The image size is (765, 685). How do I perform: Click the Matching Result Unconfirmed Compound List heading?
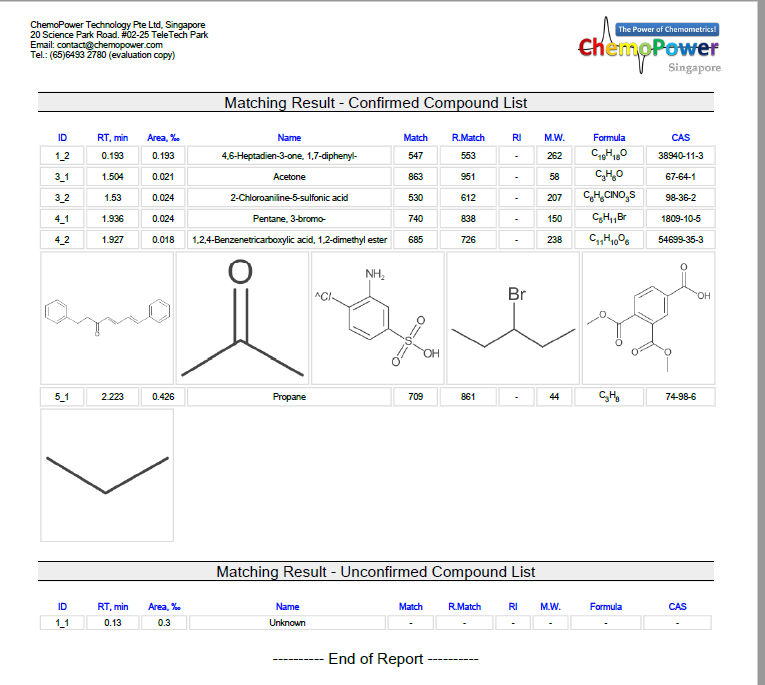click(376, 572)
